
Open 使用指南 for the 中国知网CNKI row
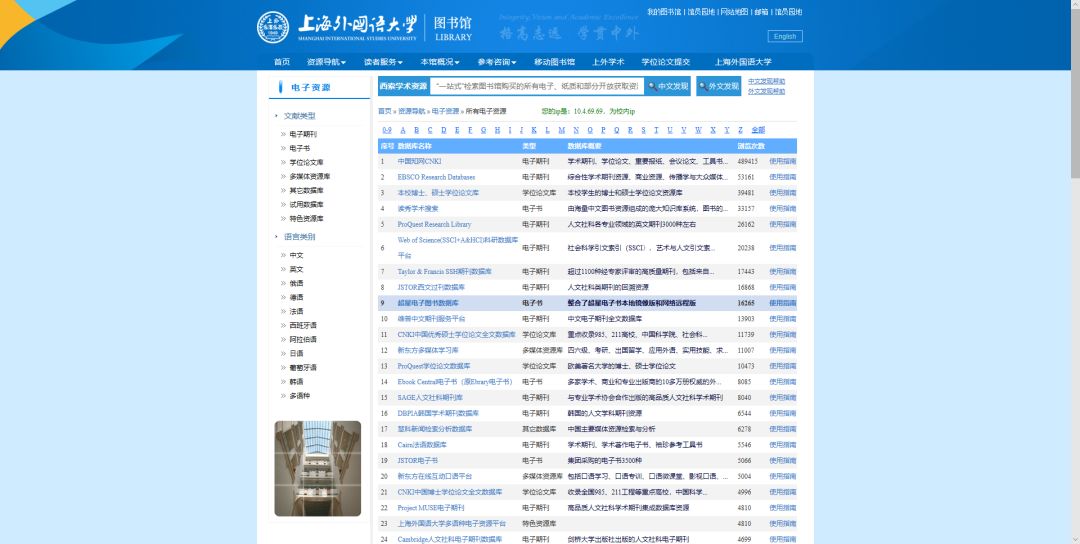(x=782, y=161)
